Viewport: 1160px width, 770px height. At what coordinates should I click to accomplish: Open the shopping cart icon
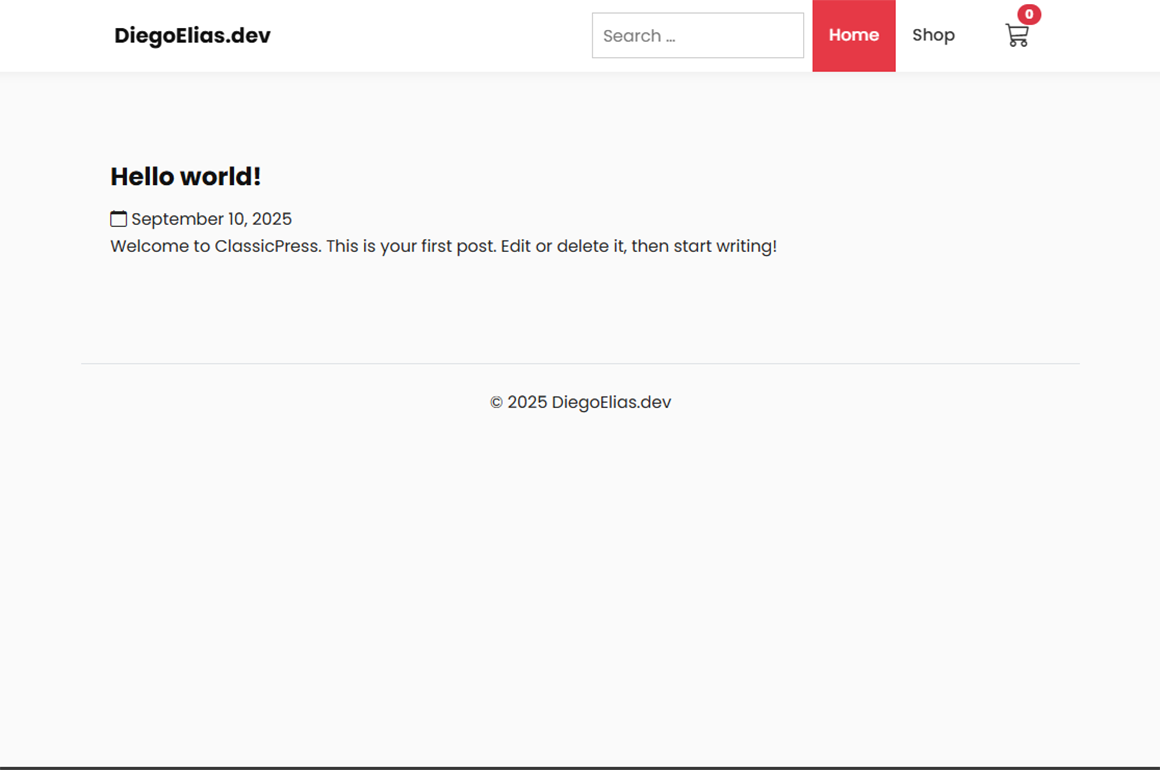pyautogui.click(x=1016, y=36)
